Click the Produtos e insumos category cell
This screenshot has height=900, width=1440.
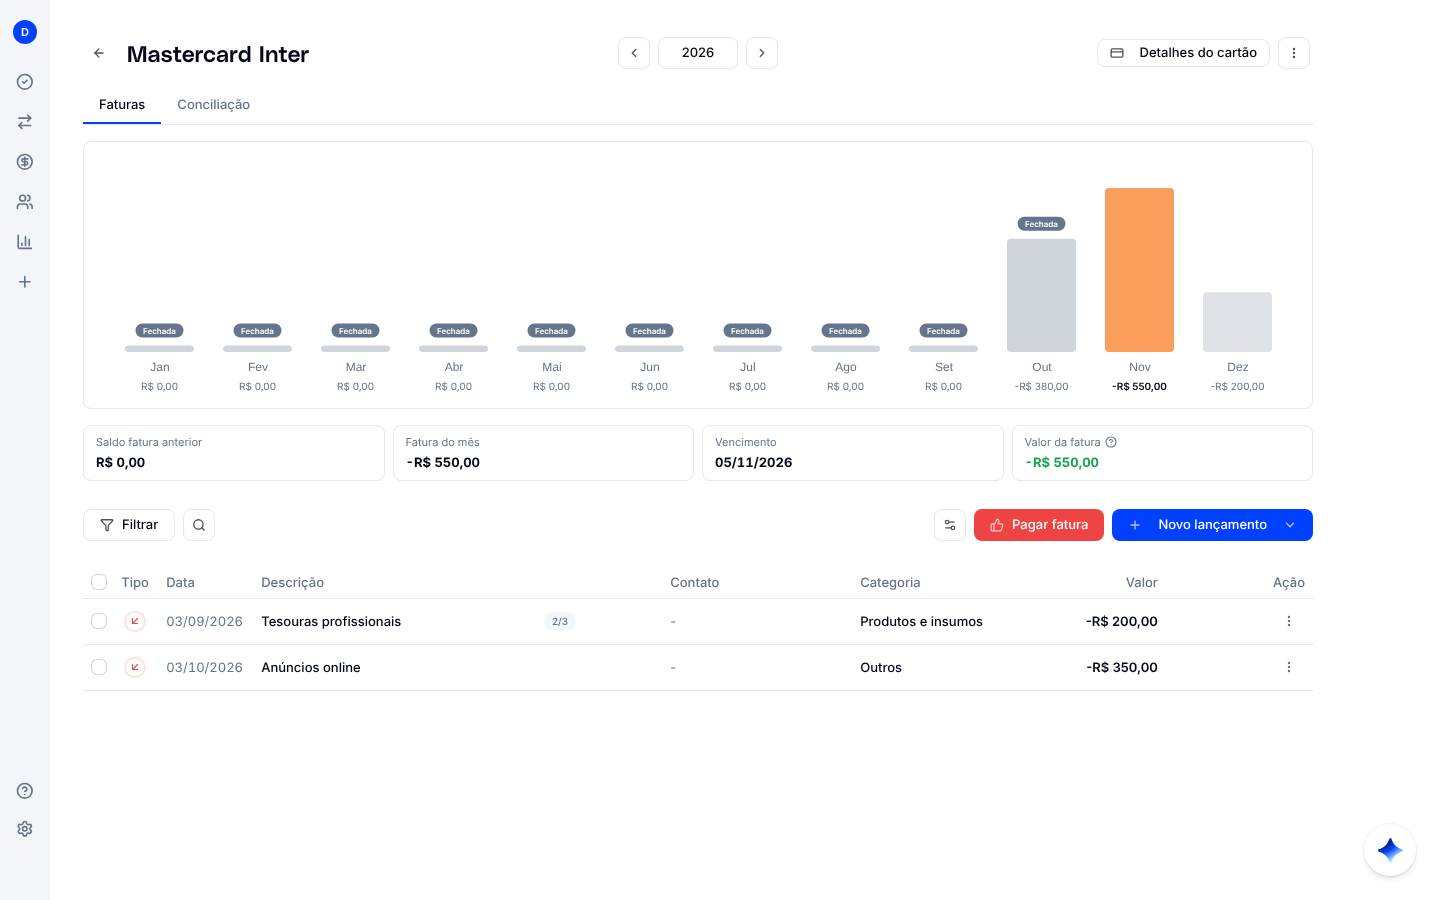tap(921, 621)
